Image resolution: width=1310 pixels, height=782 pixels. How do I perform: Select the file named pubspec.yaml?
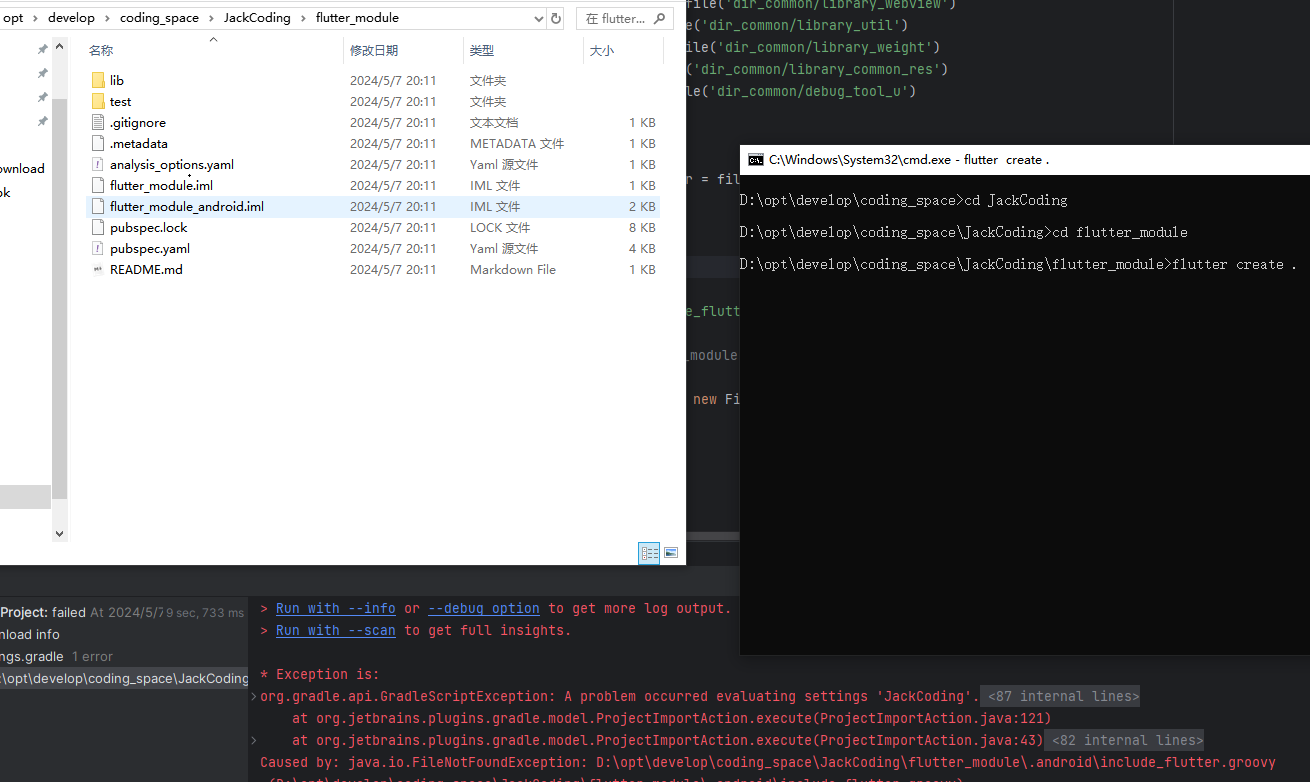click(x=150, y=248)
